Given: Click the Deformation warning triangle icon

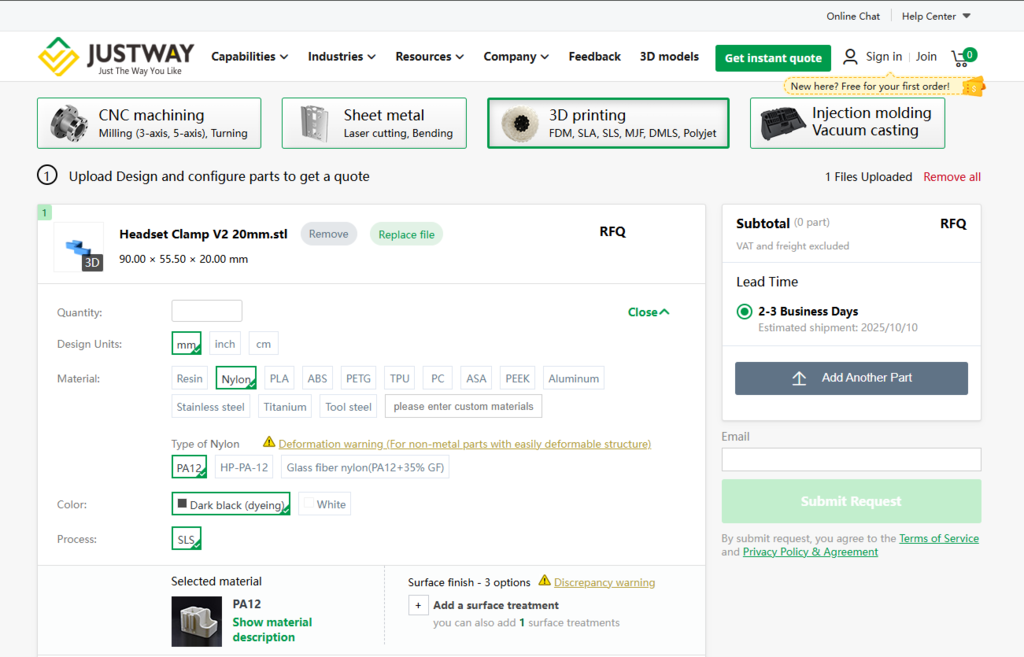Looking at the screenshot, I should [268, 442].
